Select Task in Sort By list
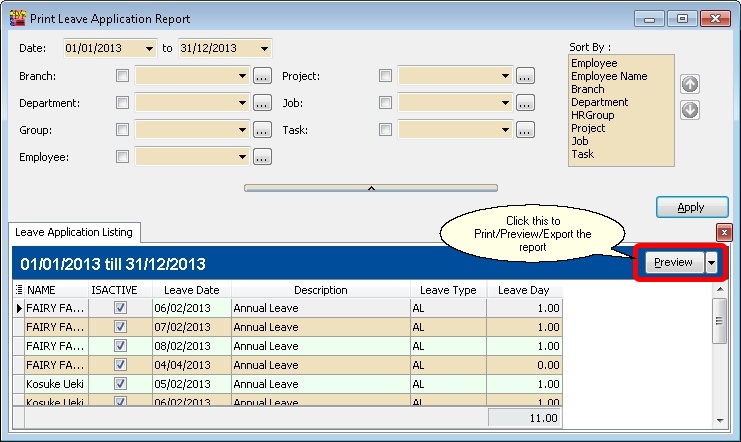The height and width of the screenshot is (442, 741). [582, 154]
